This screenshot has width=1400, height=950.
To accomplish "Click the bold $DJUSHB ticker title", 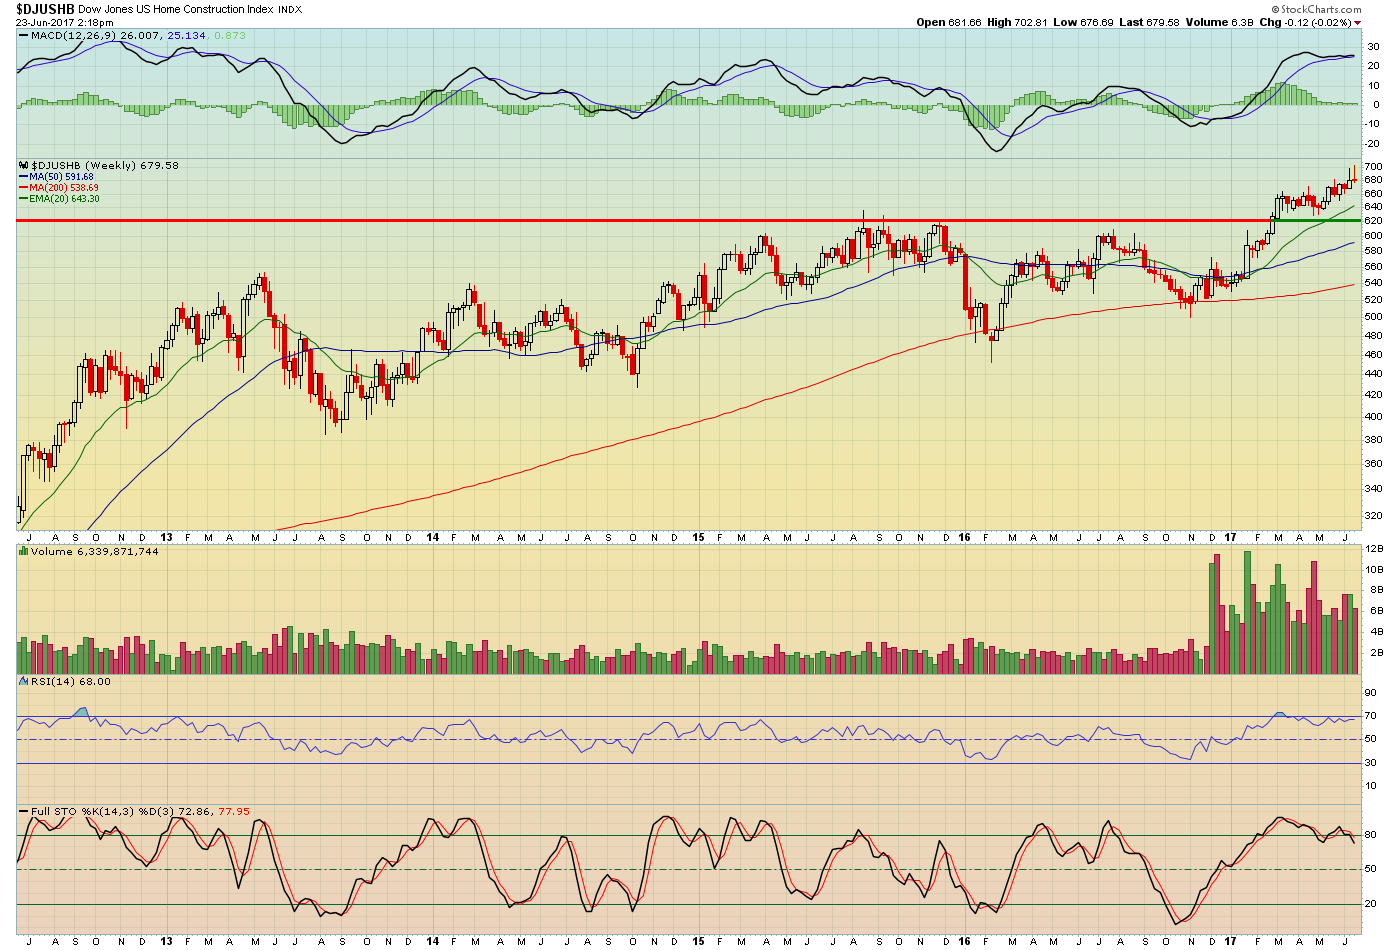I will [x=45, y=9].
